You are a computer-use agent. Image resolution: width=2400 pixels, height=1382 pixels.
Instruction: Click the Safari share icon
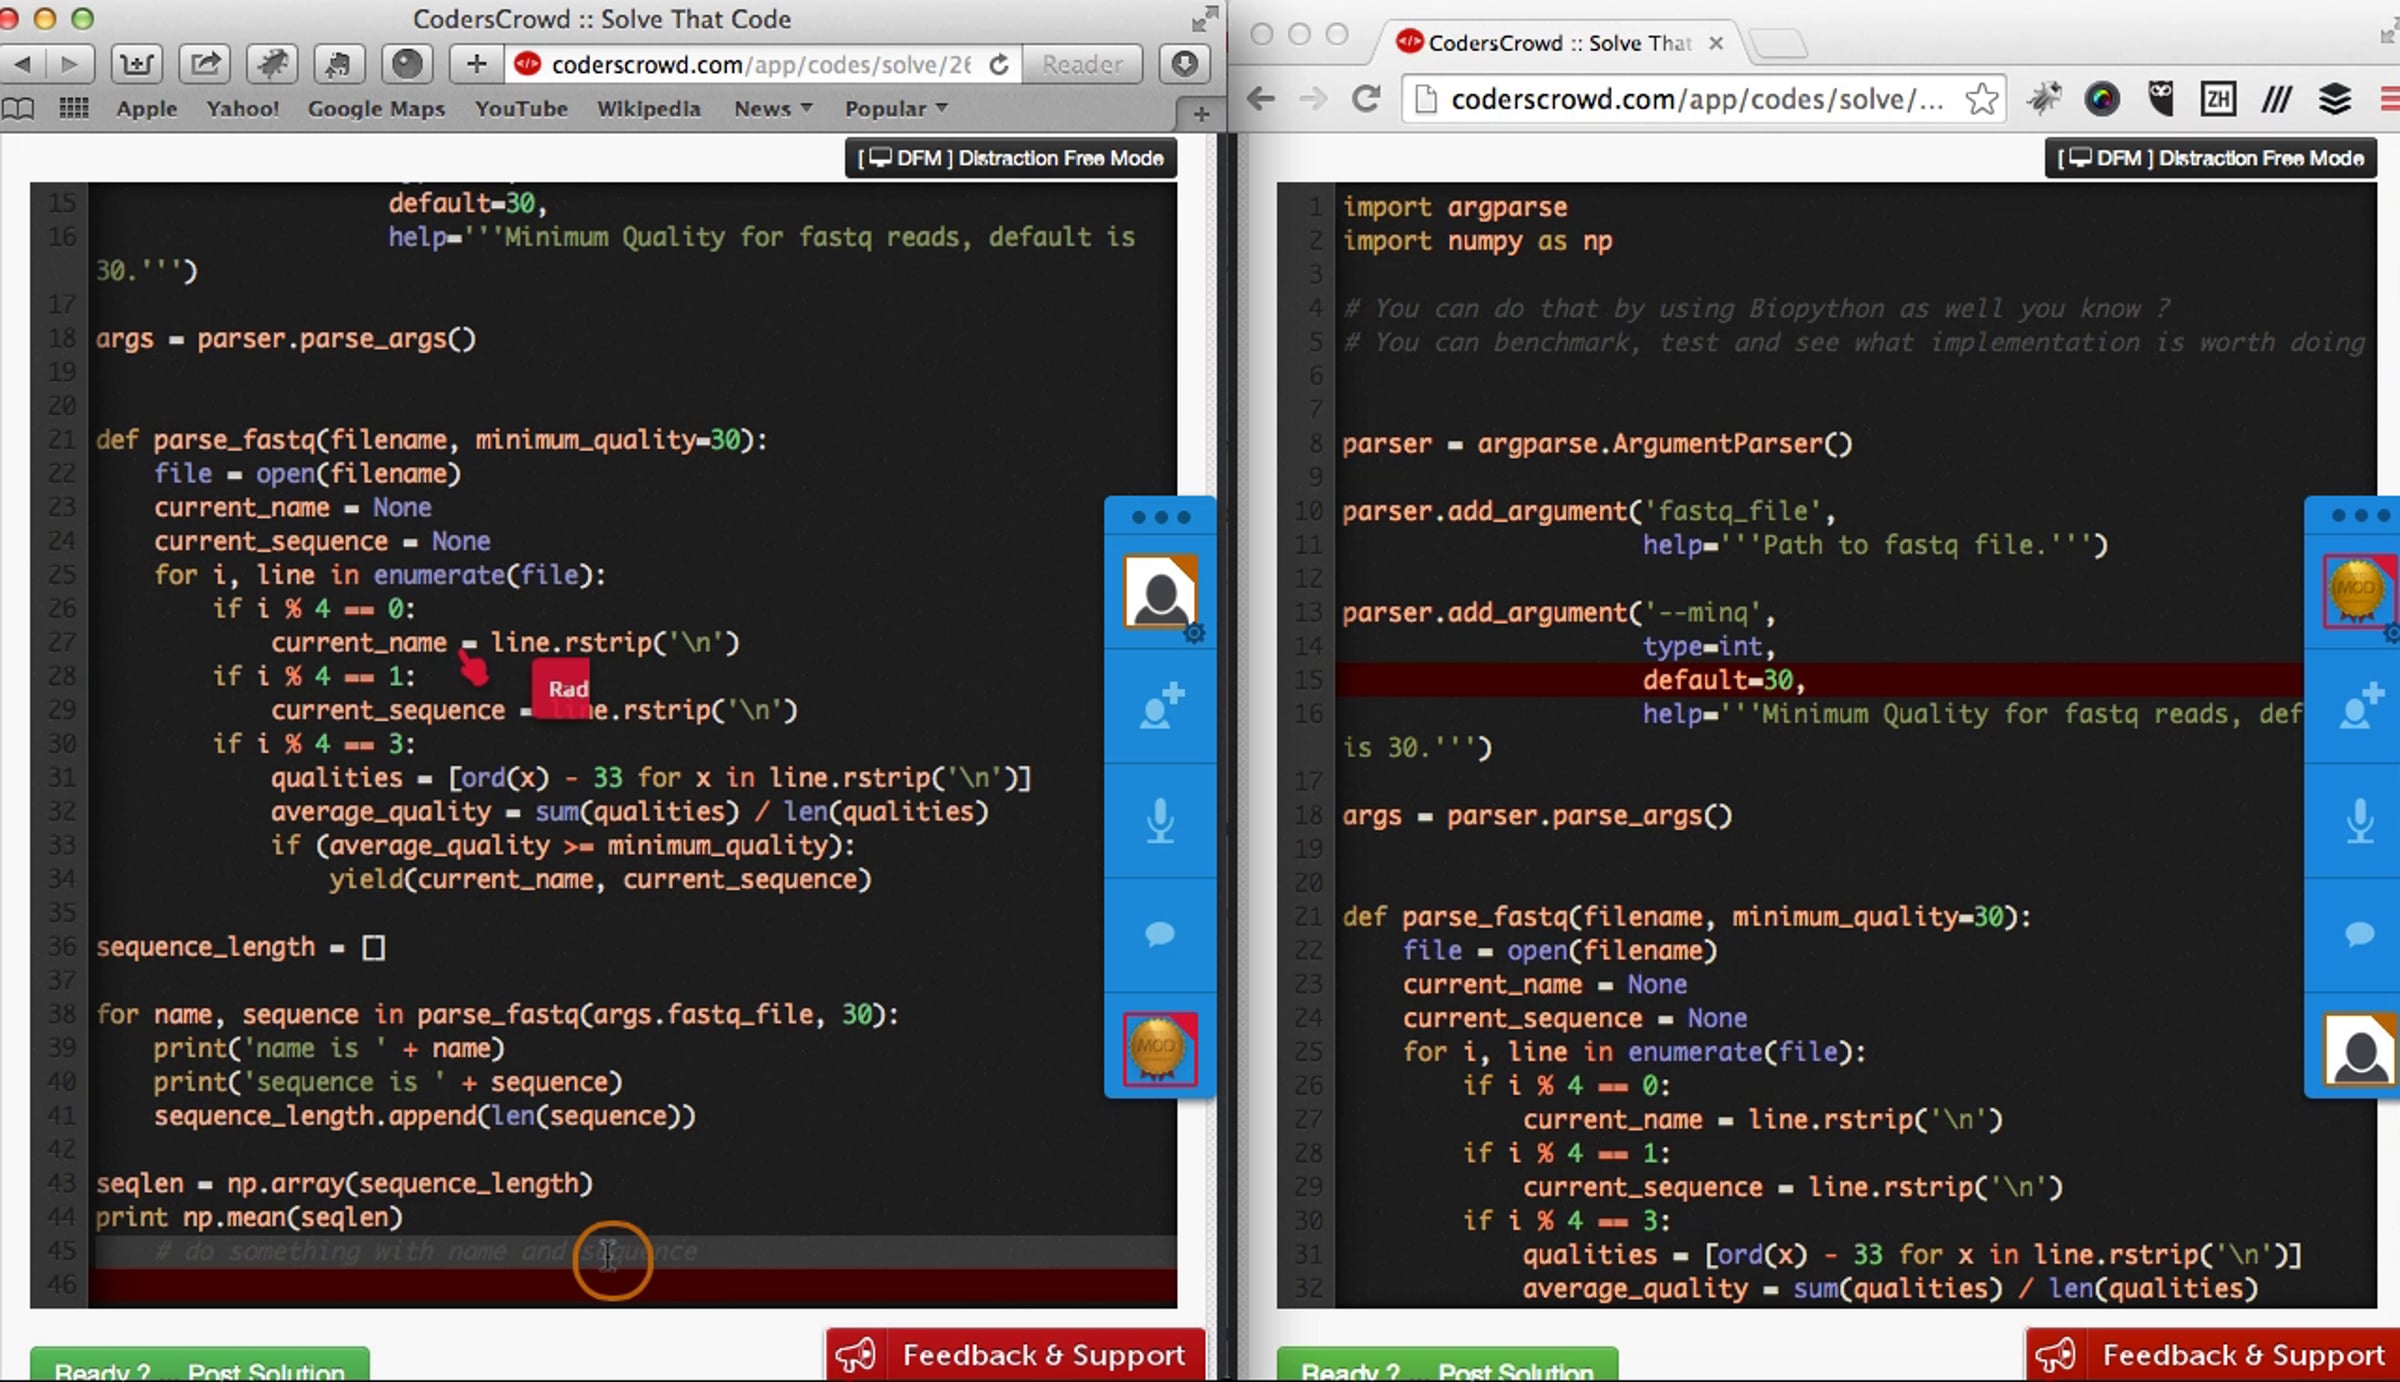click(x=205, y=65)
